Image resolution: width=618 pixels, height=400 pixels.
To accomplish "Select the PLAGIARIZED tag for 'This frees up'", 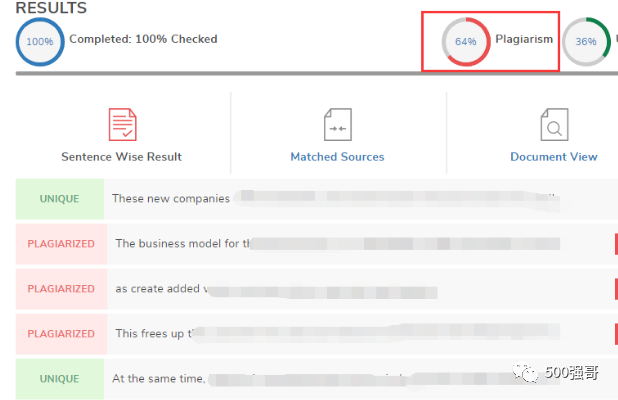I will pos(61,333).
